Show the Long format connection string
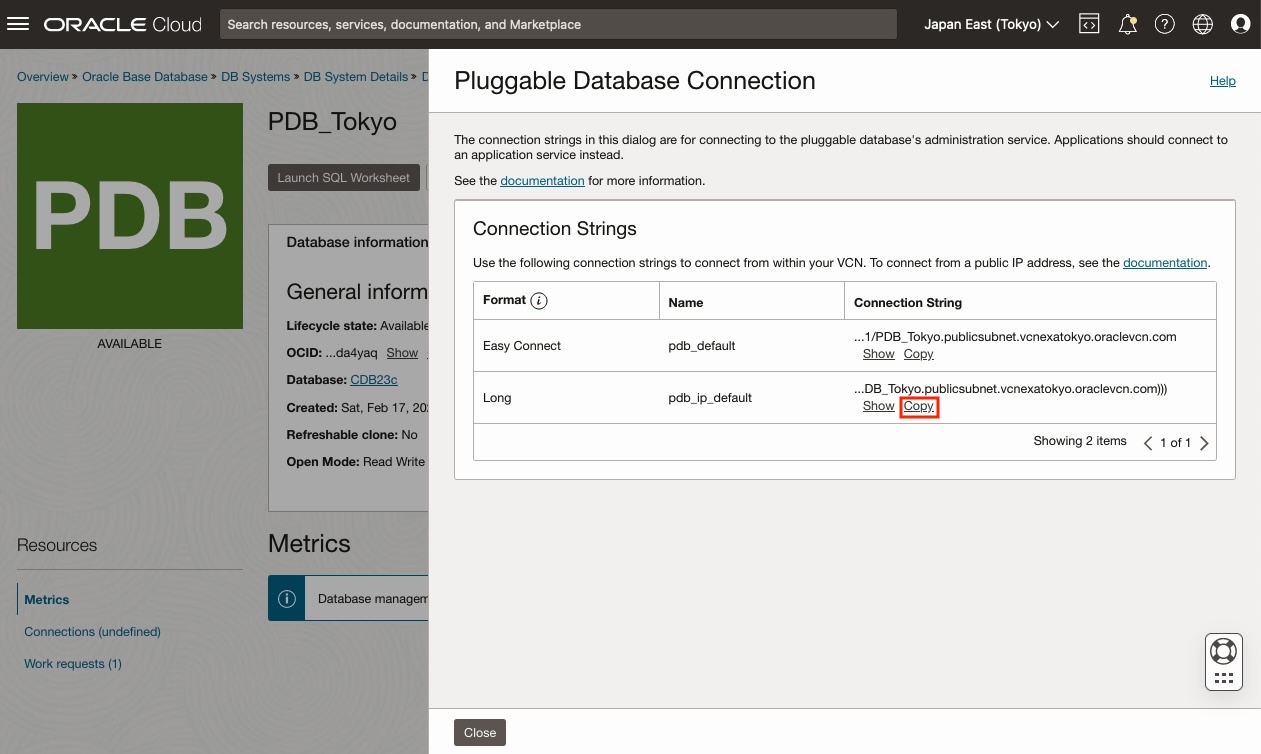Image resolution: width=1261 pixels, height=754 pixels. [x=878, y=405]
